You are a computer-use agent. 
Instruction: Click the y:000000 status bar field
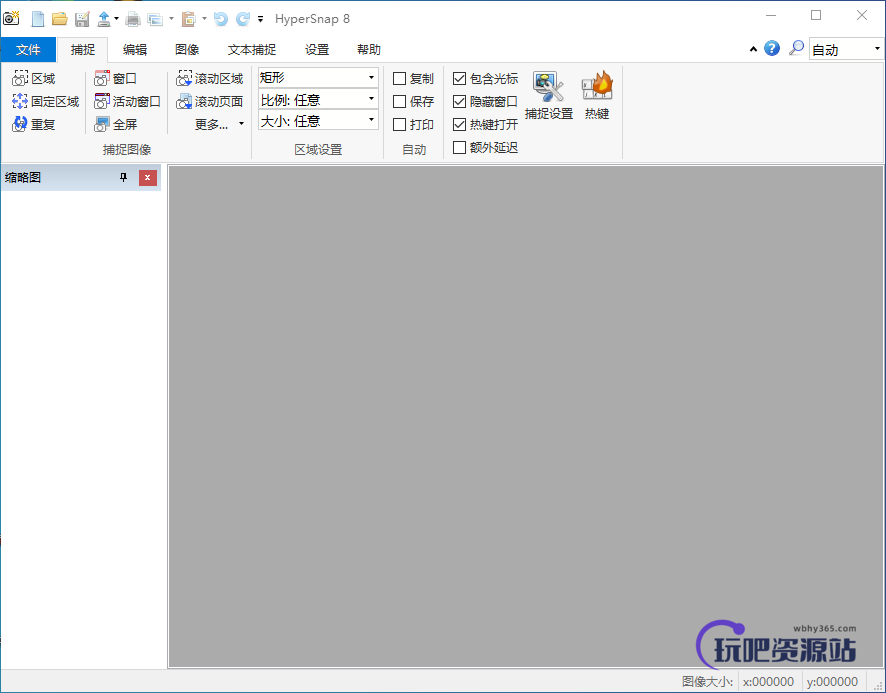pyautogui.click(x=832, y=682)
